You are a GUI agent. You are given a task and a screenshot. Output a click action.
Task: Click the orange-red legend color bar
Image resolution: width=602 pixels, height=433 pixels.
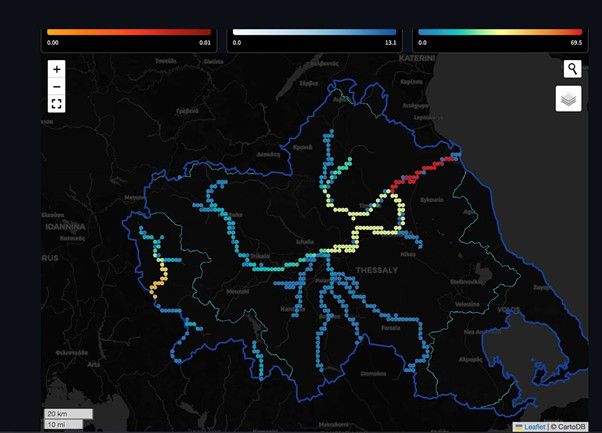pyautogui.click(x=129, y=32)
